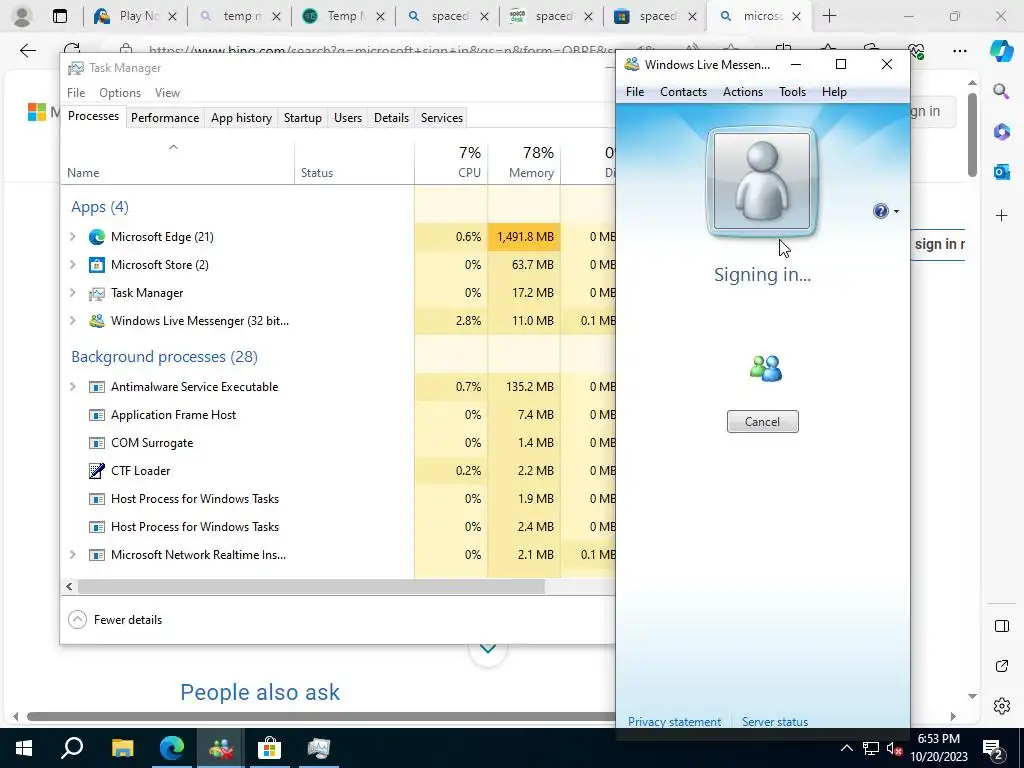Open Windows Start menu
Image resolution: width=1024 pixels, height=768 pixels.
tap(24, 748)
